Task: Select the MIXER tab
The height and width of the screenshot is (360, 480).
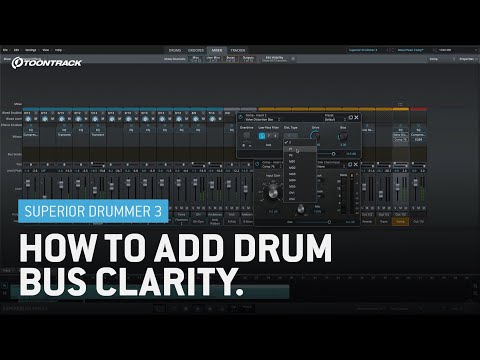Action: [x=217, y=50]
